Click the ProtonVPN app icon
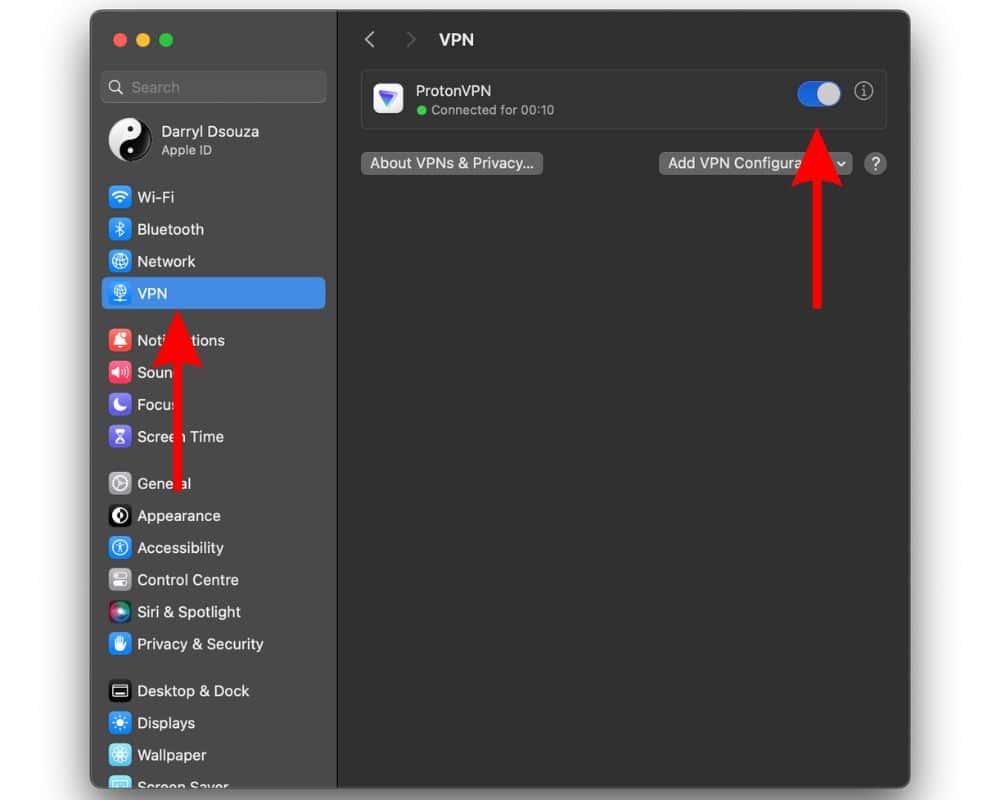Screen dimensions: 1000x800 (388, 98)
